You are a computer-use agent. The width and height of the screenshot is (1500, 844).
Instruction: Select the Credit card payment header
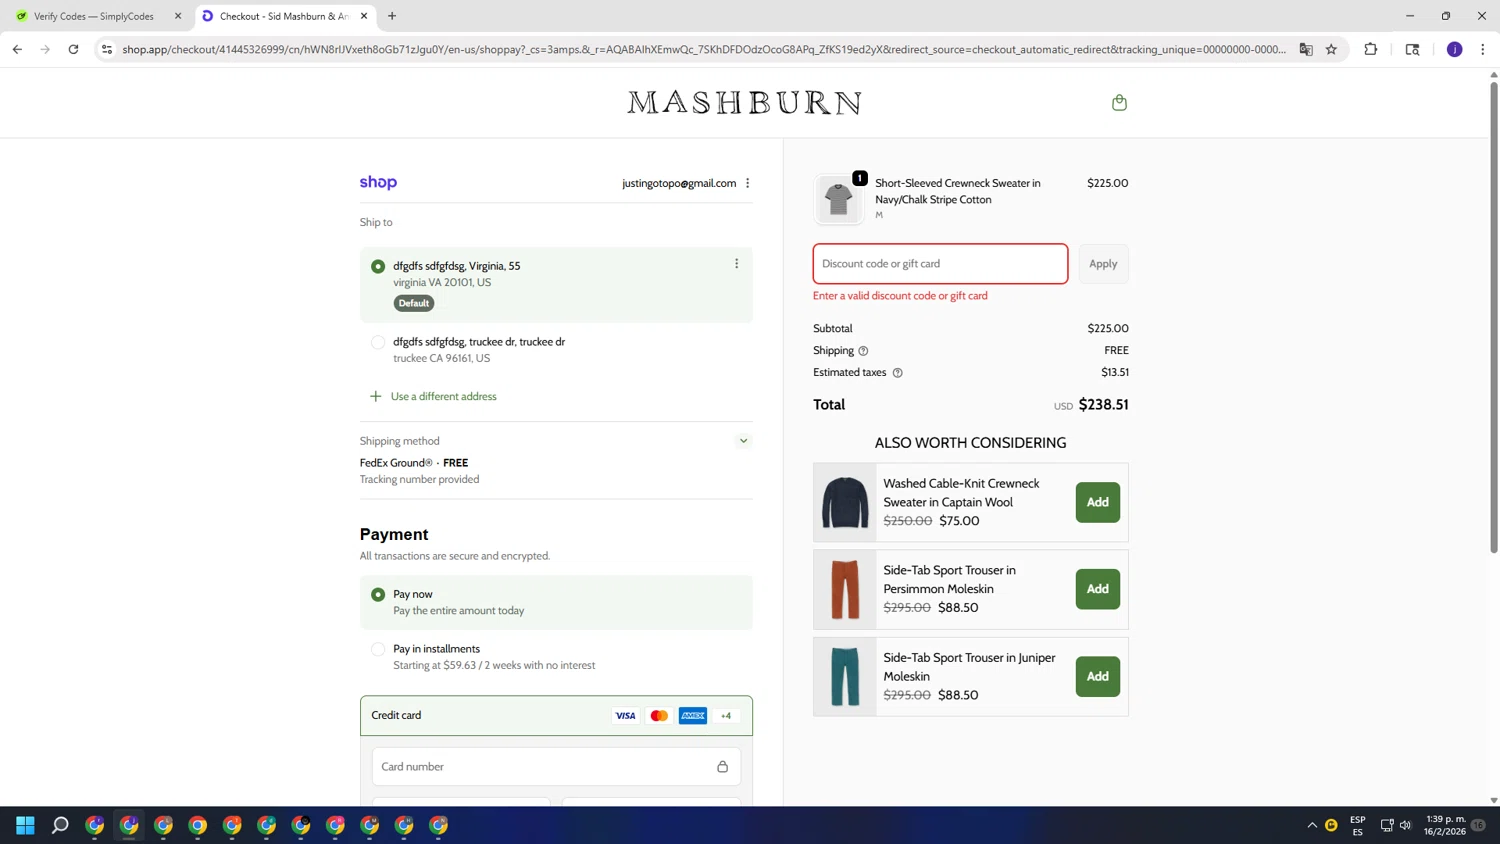556,716
